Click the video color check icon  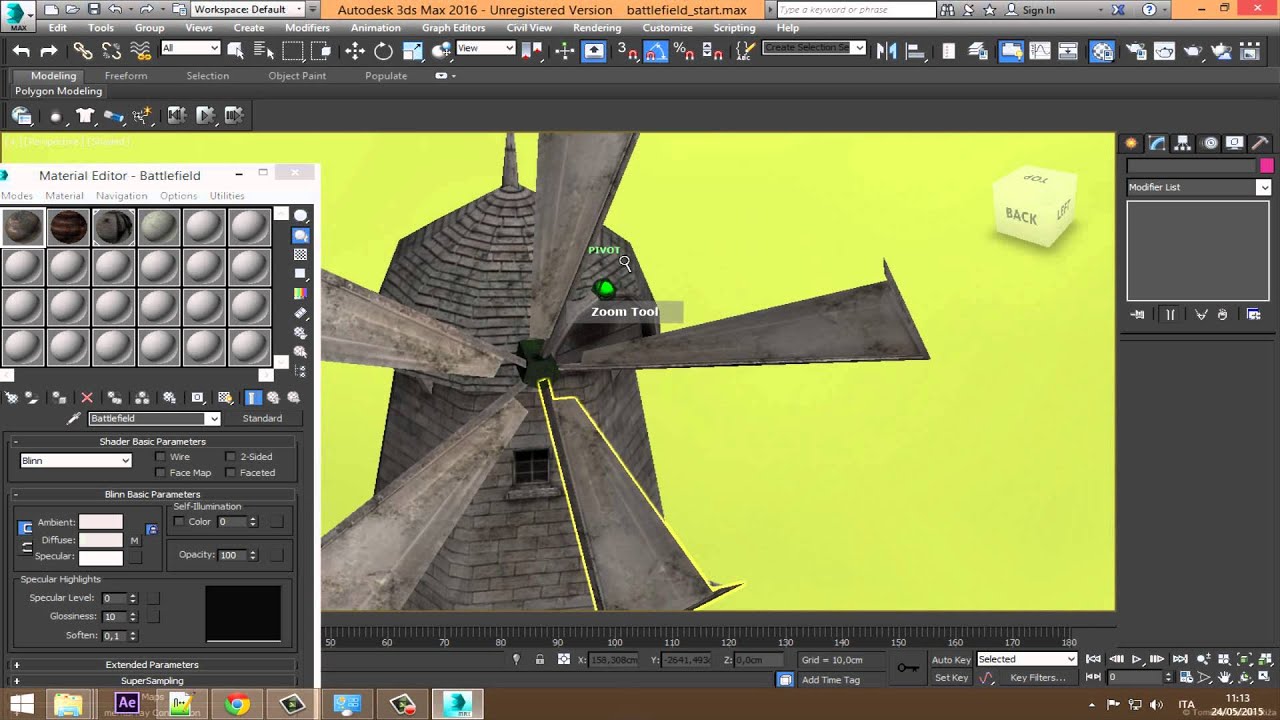pyautogui.click(x=300, y=294)
